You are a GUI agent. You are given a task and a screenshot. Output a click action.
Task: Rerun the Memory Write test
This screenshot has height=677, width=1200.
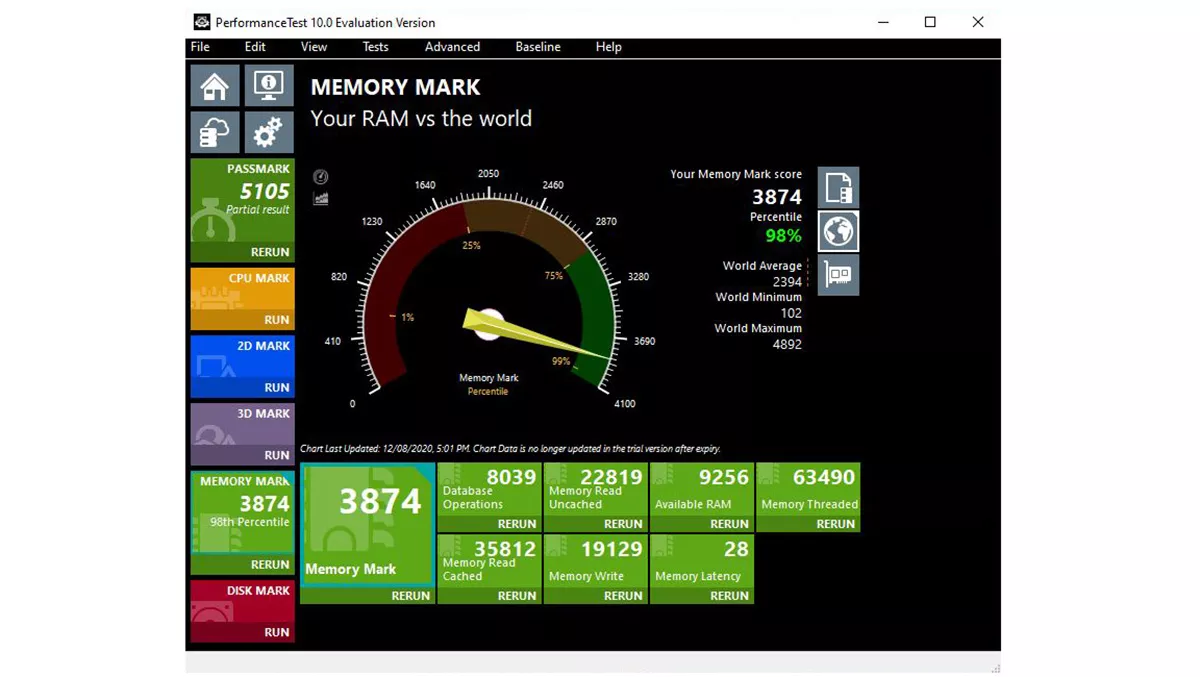click(623, 596)
